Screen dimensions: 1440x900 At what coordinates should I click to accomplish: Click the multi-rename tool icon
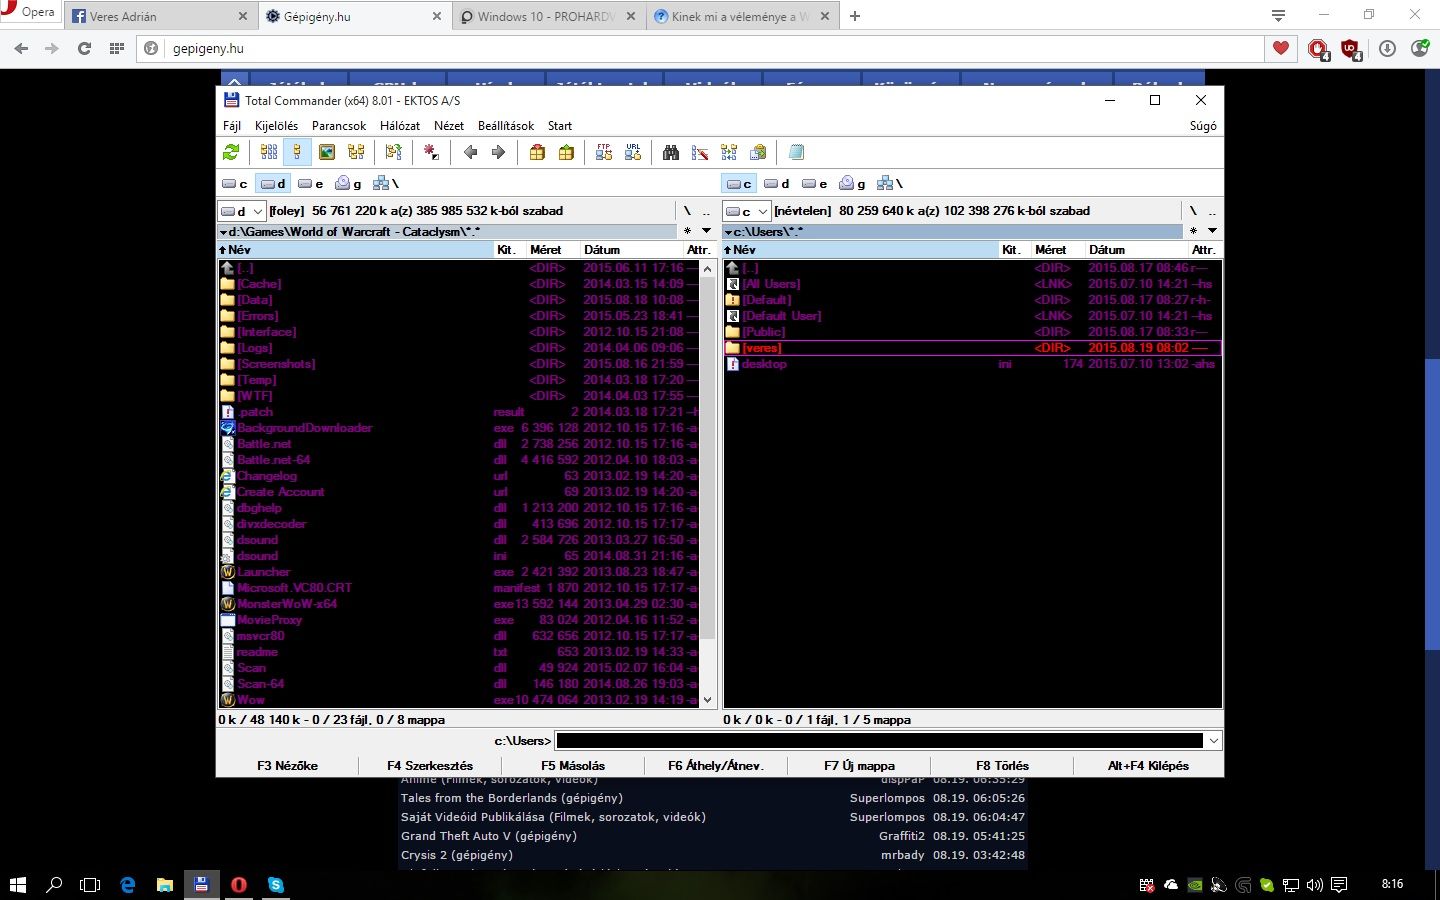coord(700,152)
